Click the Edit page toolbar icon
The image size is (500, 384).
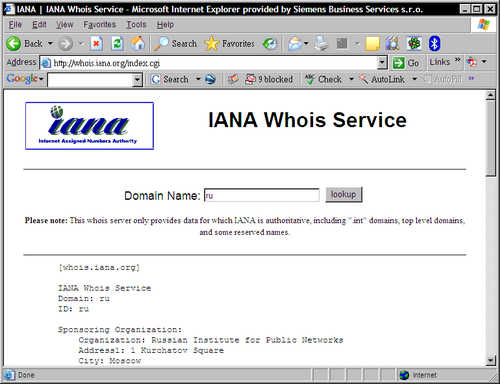pyautogui.click(x=342, y=44)
